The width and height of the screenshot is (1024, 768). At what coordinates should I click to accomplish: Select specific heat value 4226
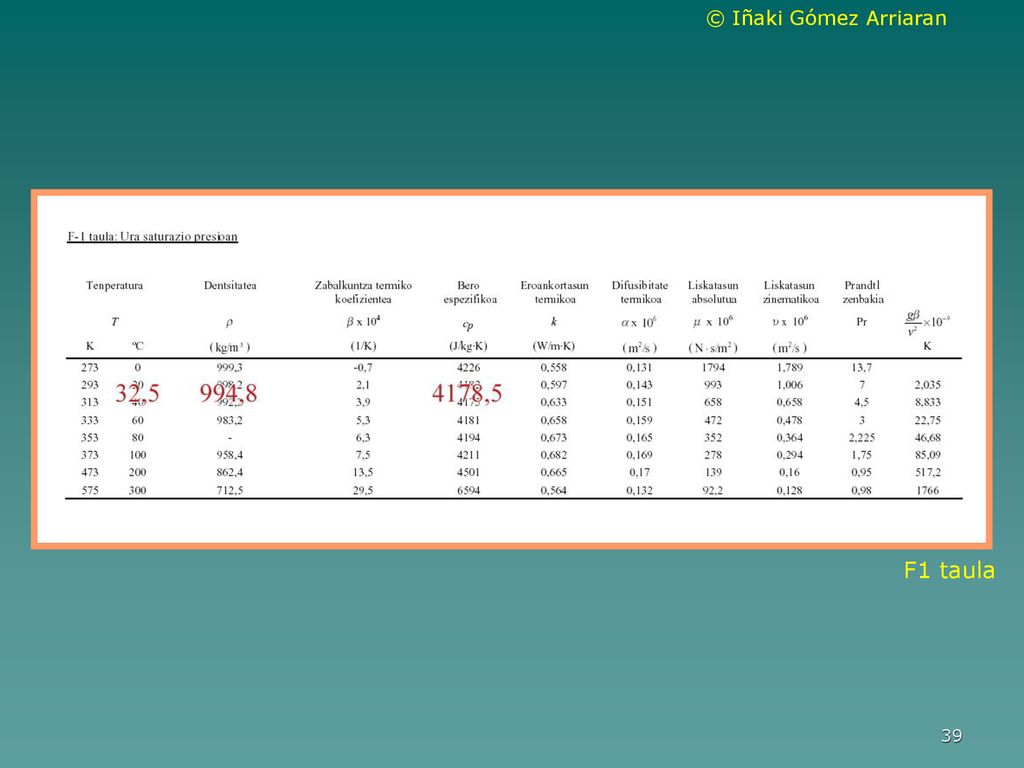coord(468,368)
